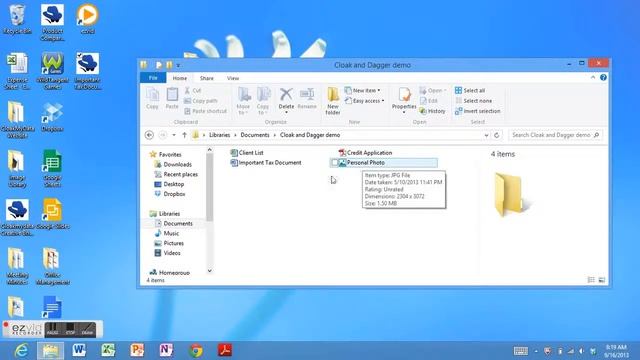The height and width of the screenshot is (360, 640).
Task: Open Google Chrome from the taskbar
Action: (196, 351)
